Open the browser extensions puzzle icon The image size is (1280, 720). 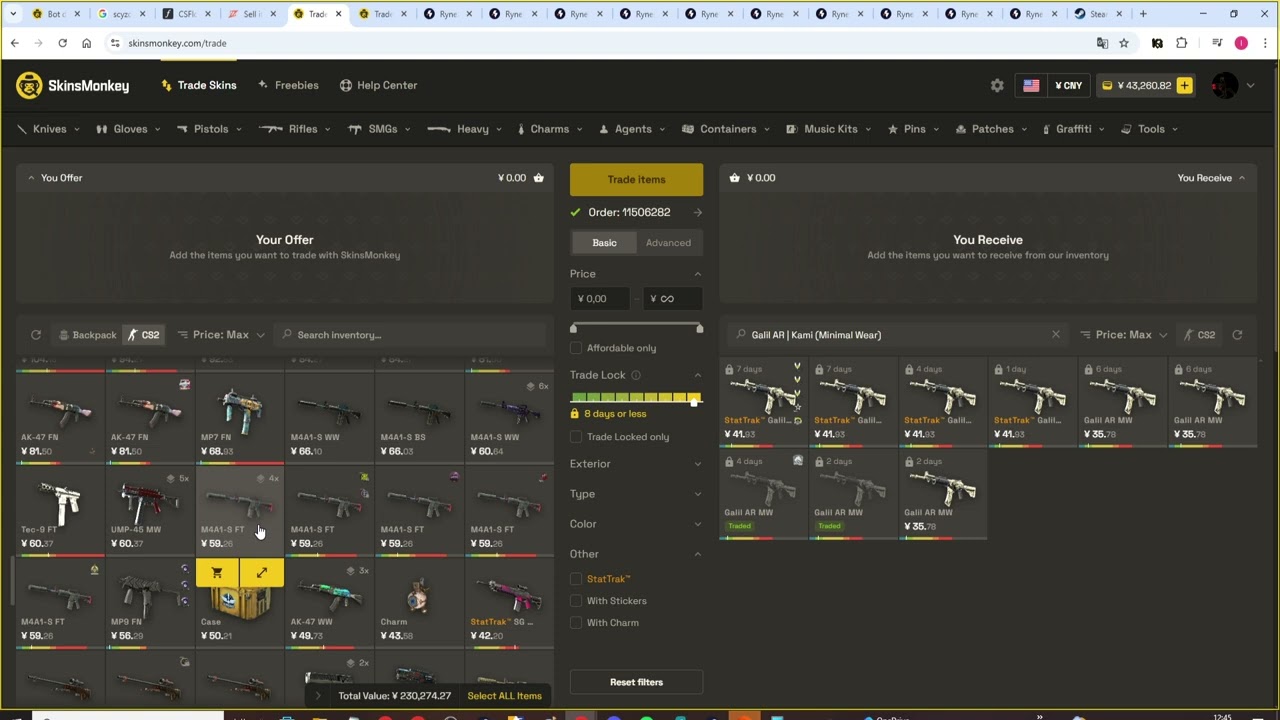(x=1182, y=43)
